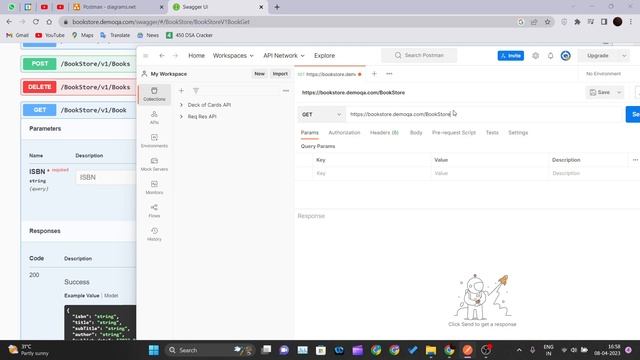Click the request URL input field

click(x=484, y=114)
